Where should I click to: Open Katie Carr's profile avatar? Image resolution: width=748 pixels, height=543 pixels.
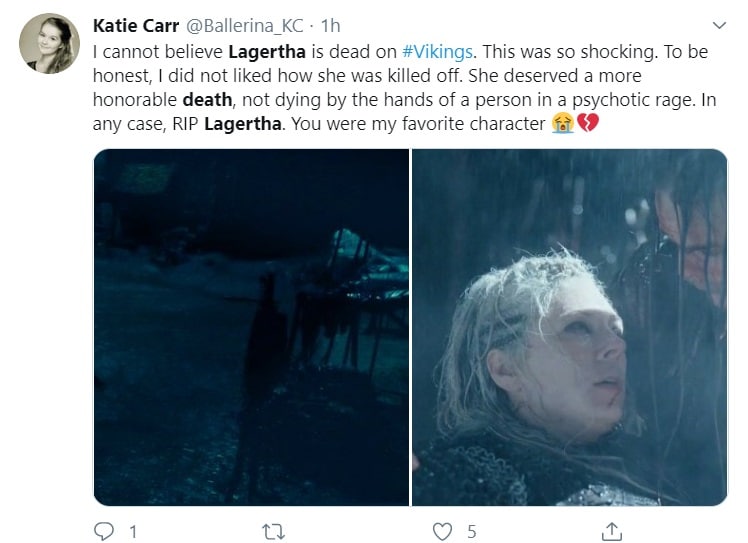(50, 43)
